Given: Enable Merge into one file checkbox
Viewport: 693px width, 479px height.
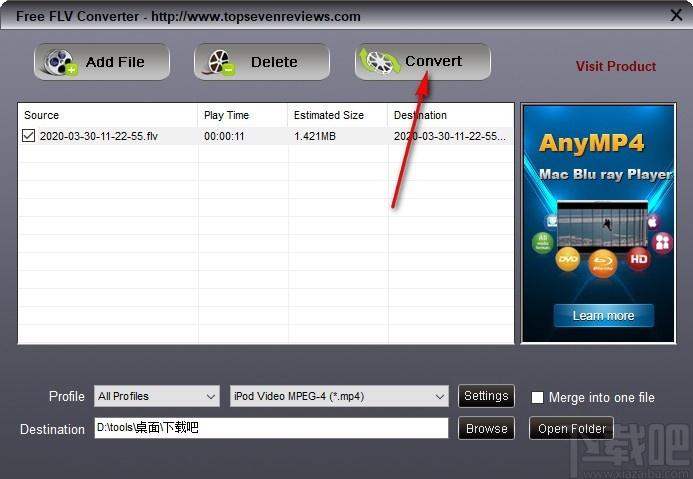Looking at the screenshot, I should (x=537, y=397).
